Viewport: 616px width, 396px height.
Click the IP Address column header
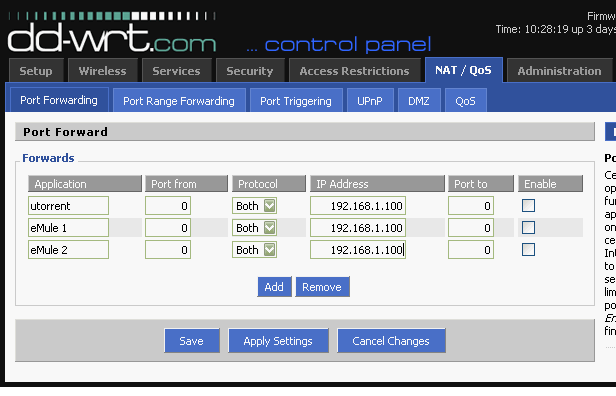pos(377,183)
